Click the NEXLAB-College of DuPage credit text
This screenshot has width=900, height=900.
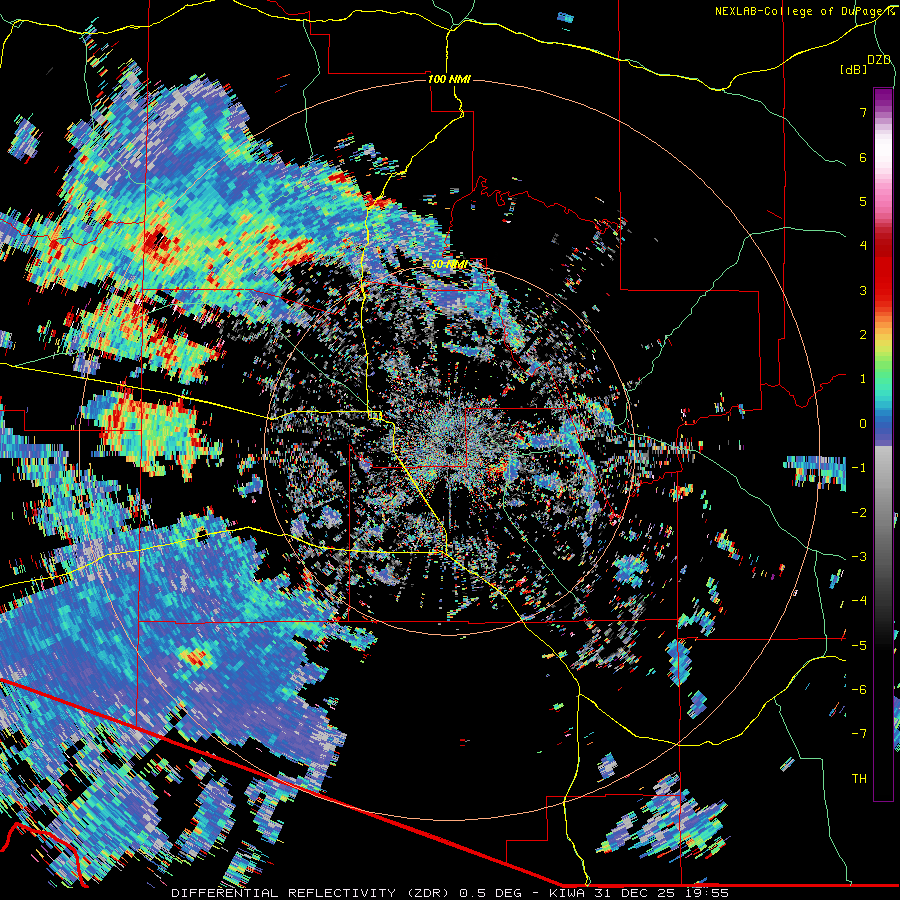(x=804, y=11)
